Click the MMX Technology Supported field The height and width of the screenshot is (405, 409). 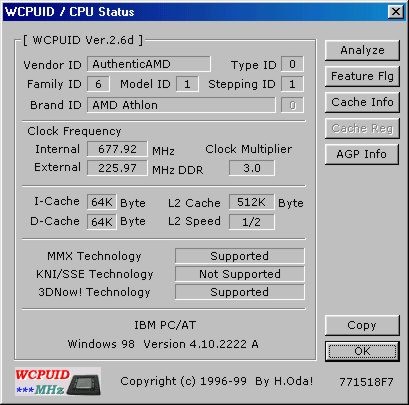(239, 256)
